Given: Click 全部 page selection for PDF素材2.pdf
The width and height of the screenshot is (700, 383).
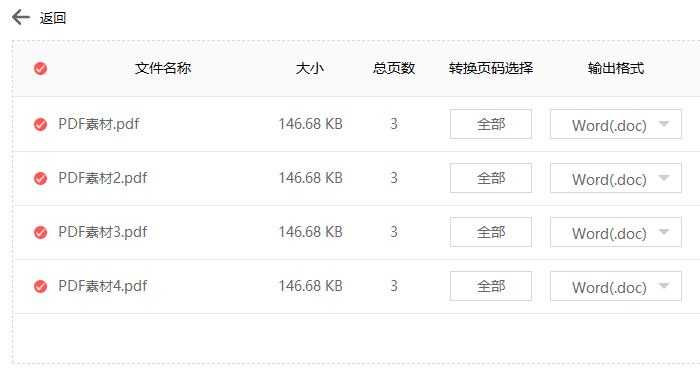Looking at the screenshot, I should pyautogui.click(x=491, y=178).
